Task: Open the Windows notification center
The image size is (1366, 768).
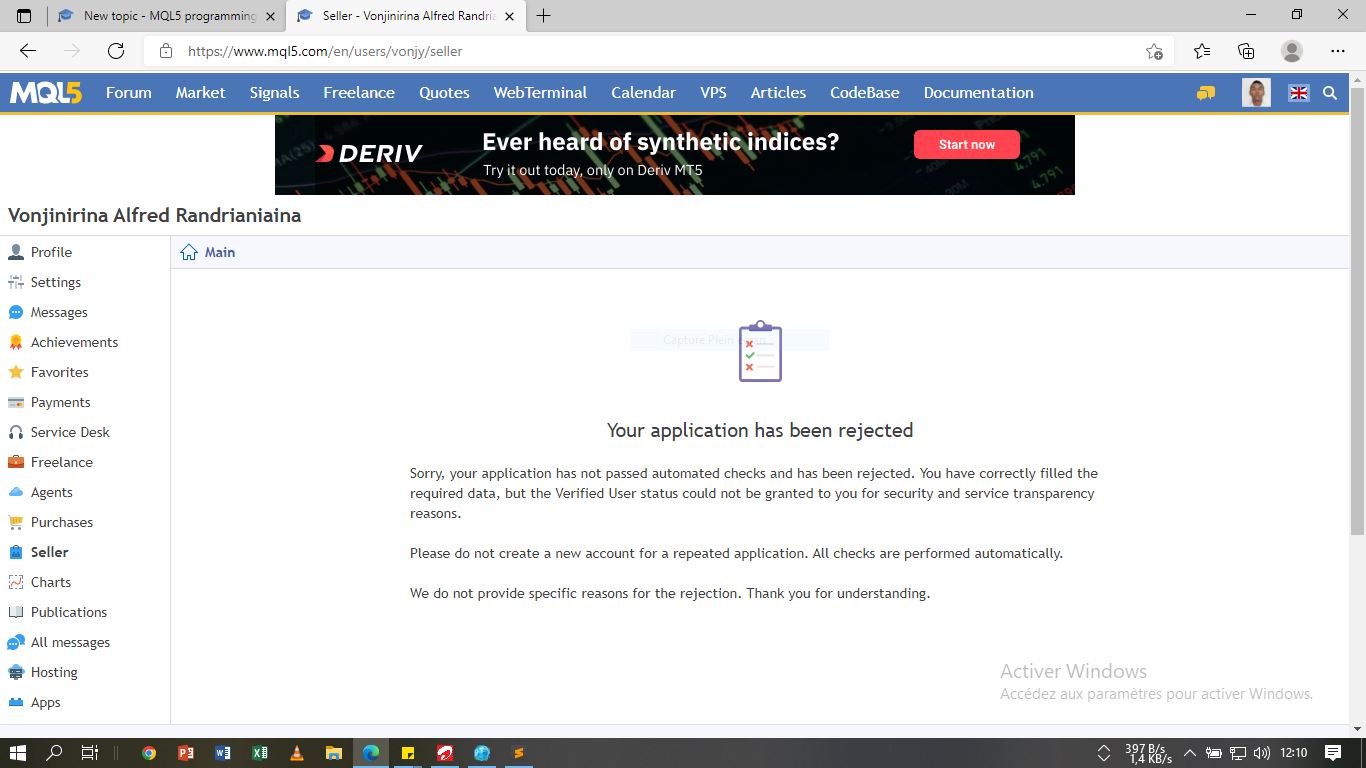Action: tap(1333, 753)
